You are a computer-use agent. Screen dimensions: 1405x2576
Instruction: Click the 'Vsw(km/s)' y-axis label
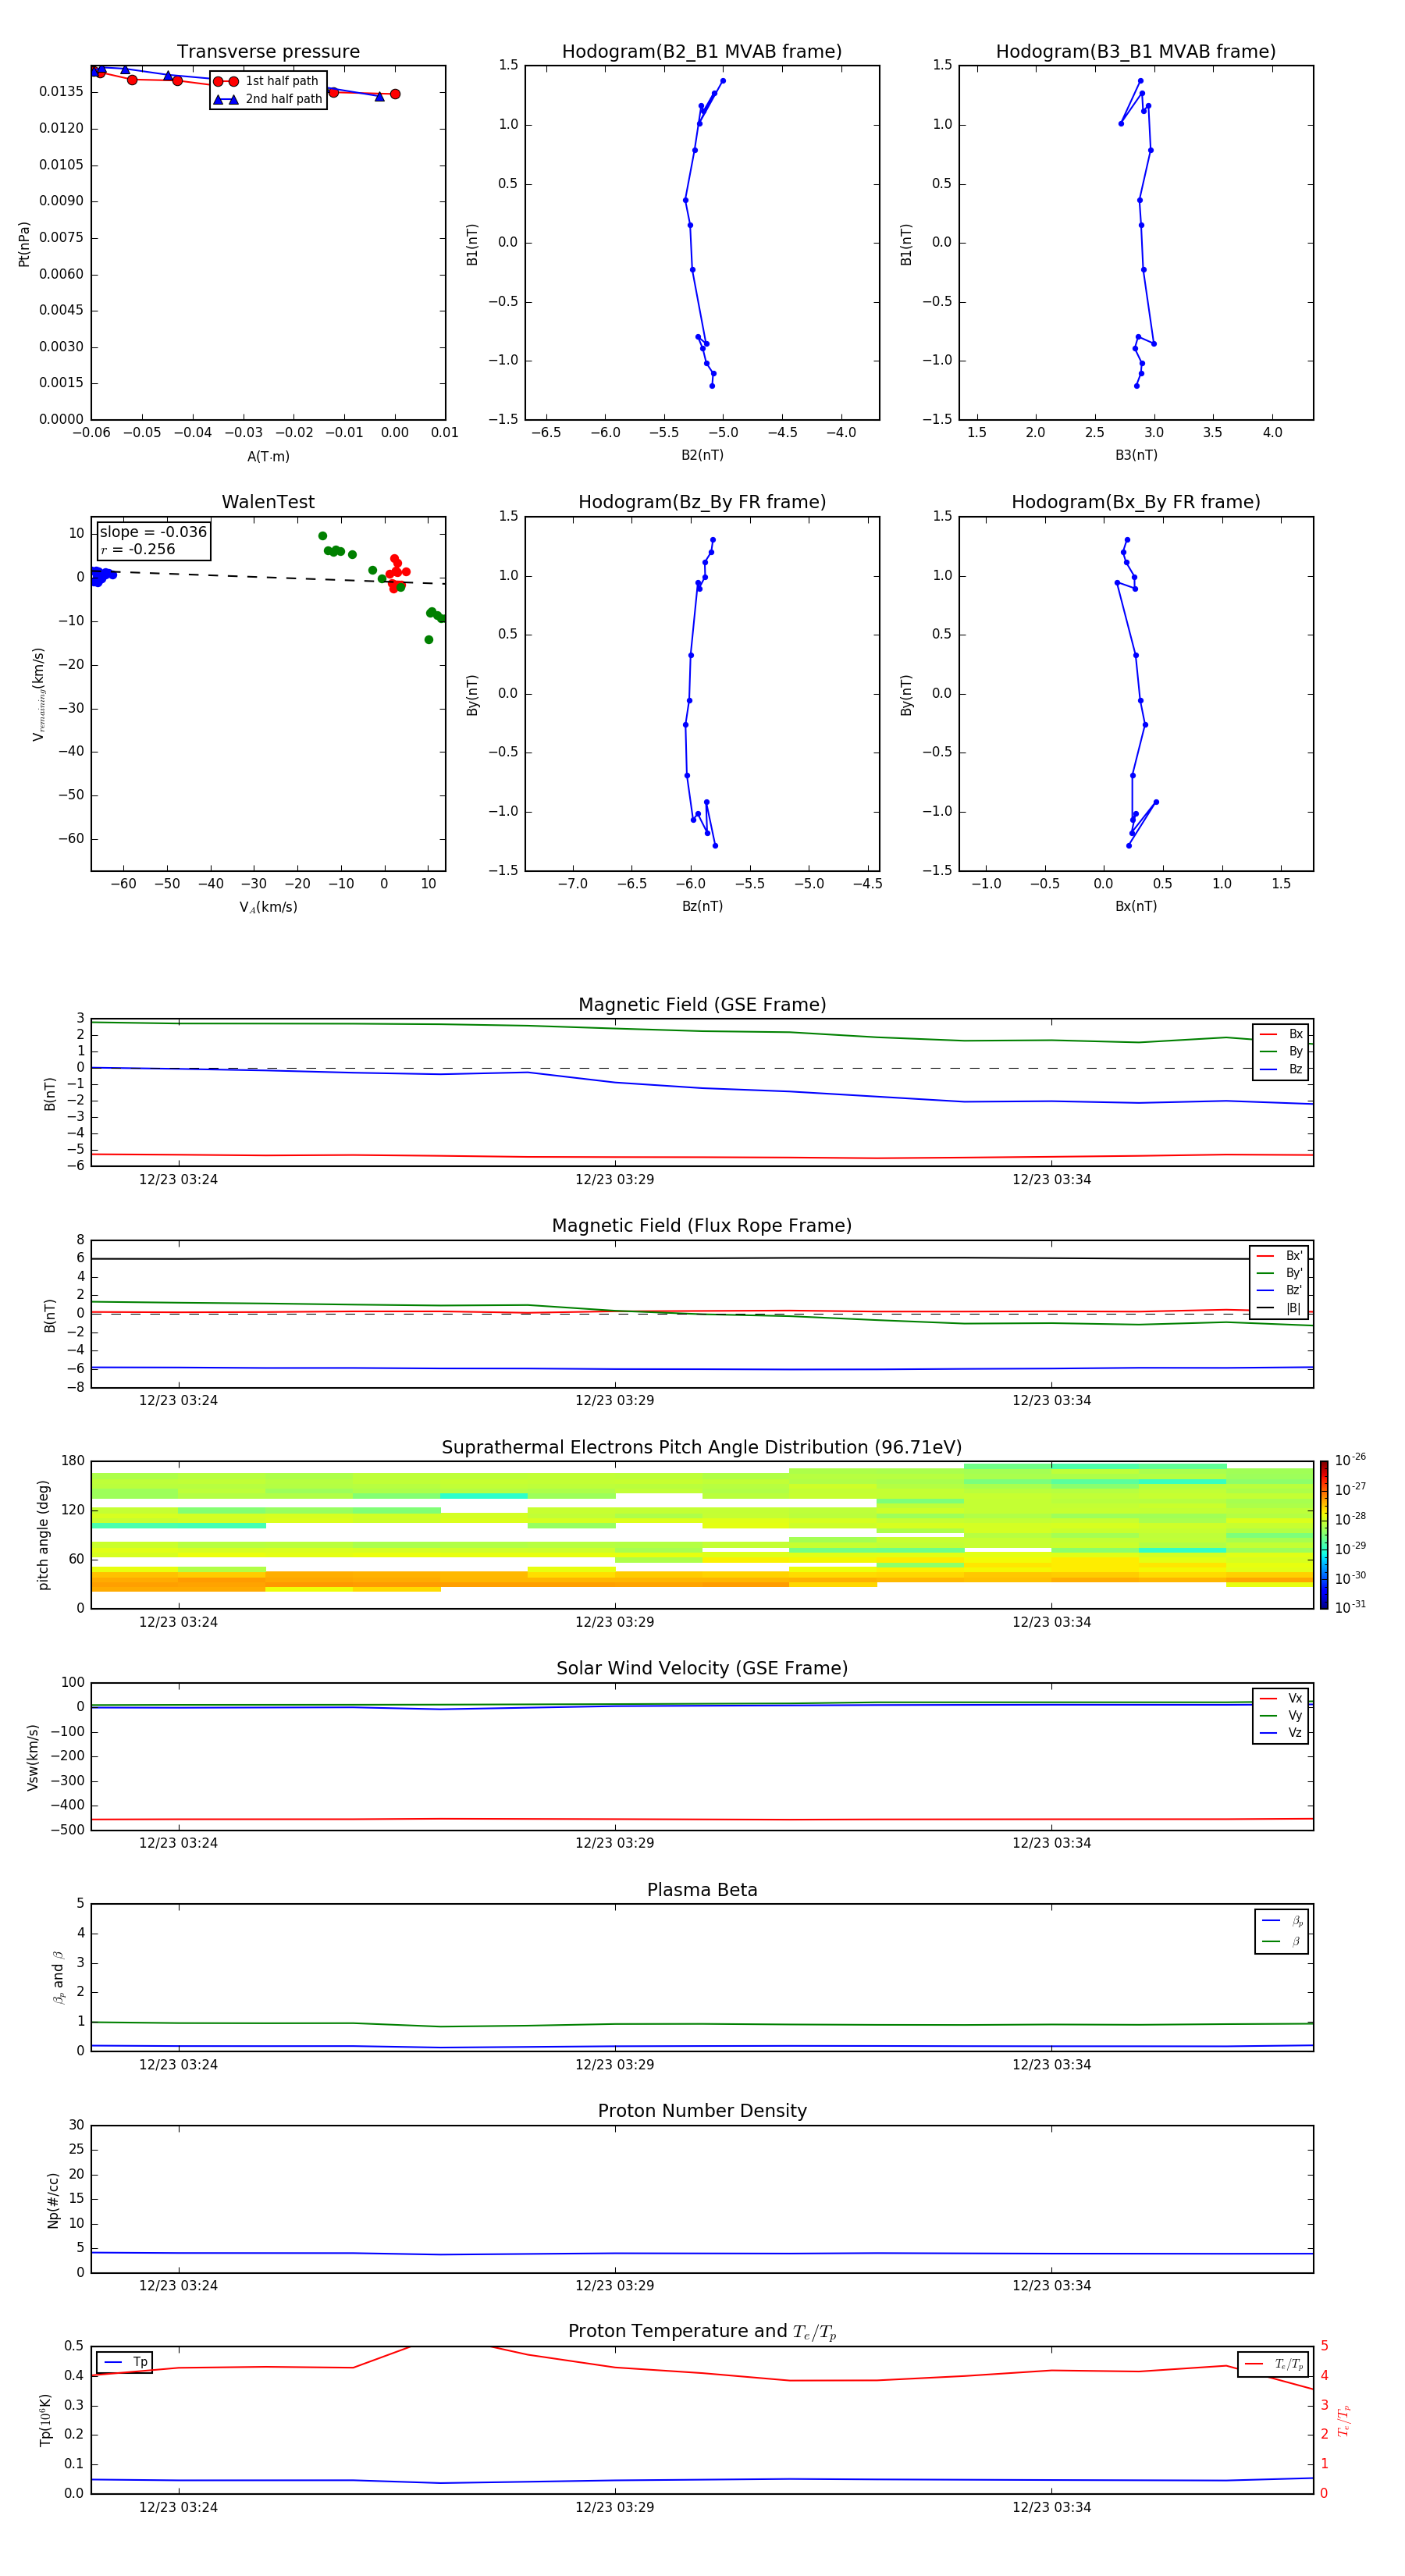pos(32,1757)
